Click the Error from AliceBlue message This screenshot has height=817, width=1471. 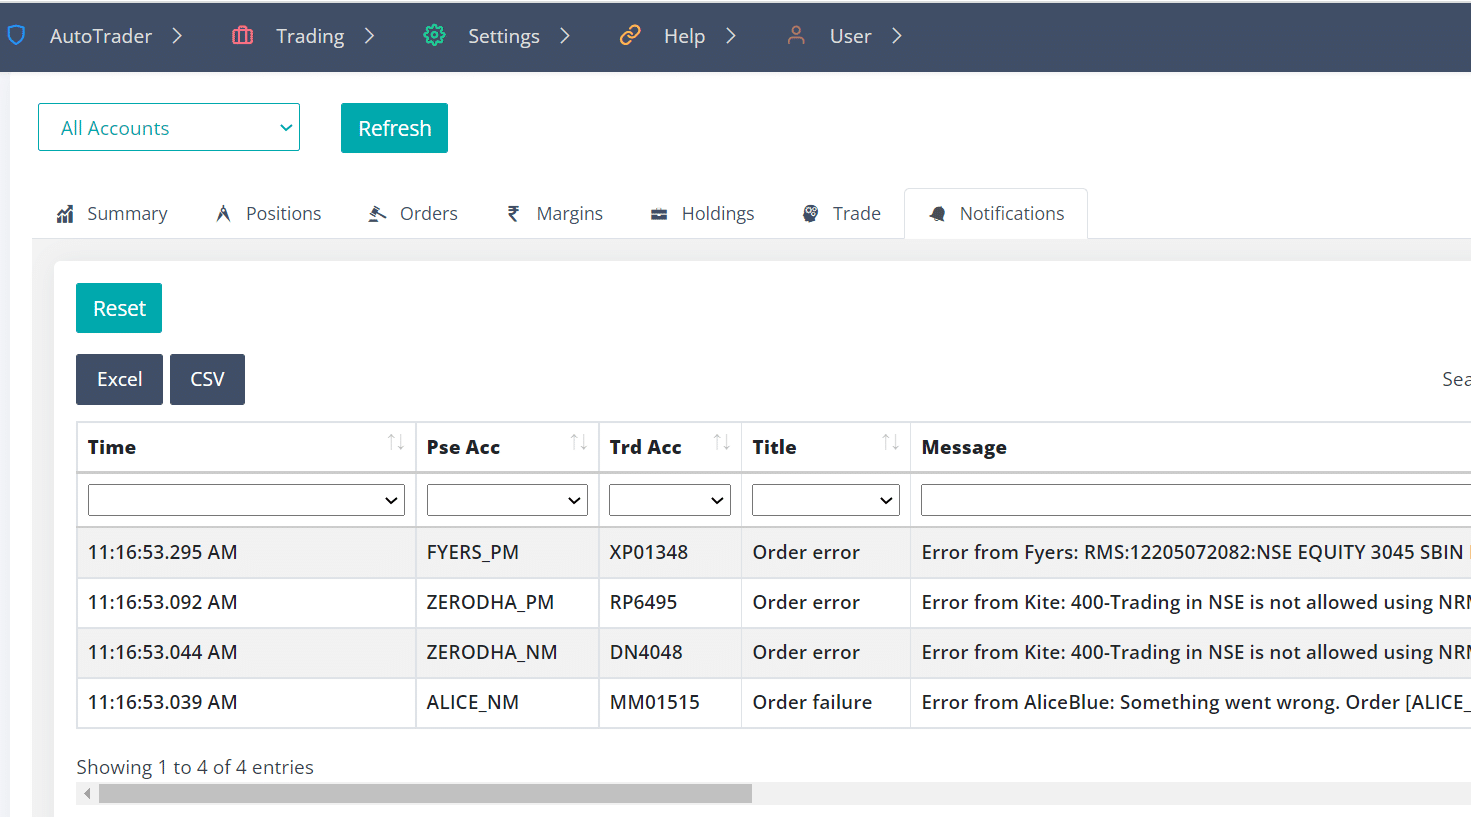coord(1196,702)
